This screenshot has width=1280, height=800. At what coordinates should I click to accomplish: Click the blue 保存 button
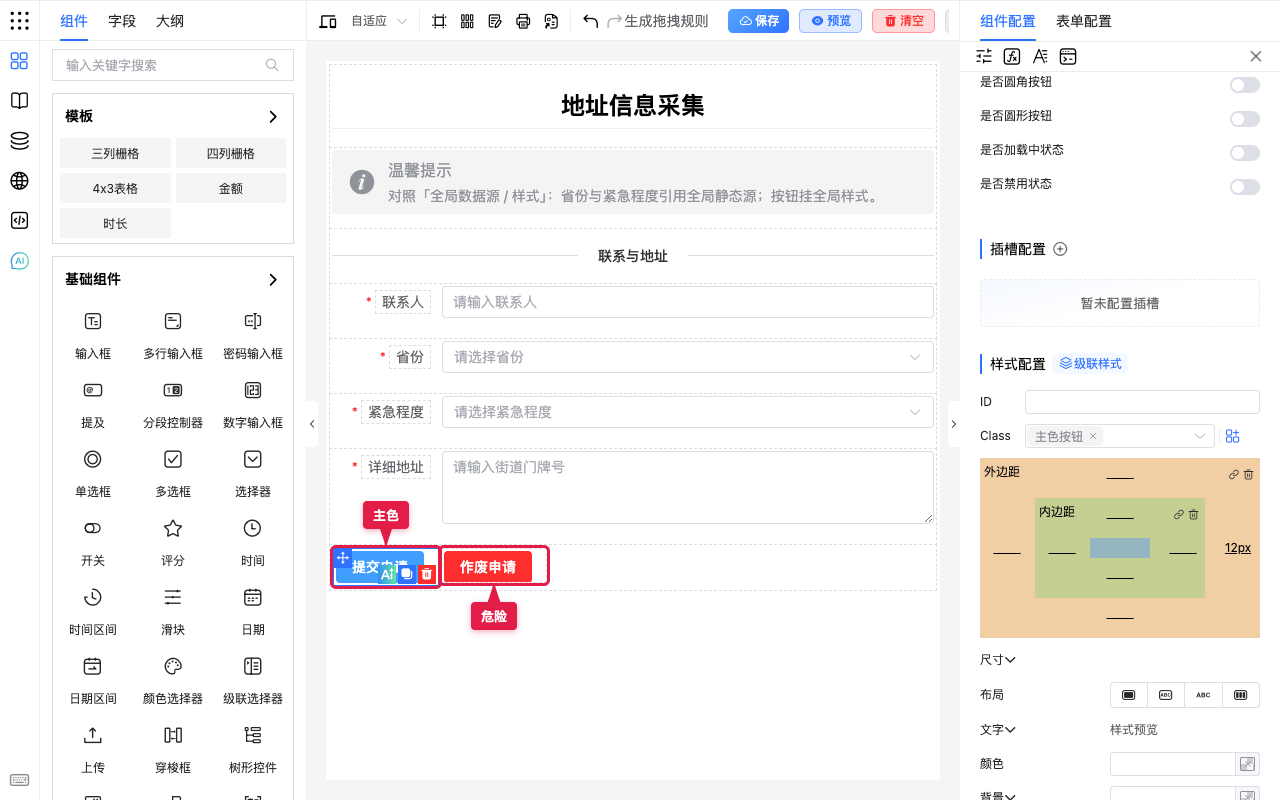(x=759, y=21)
